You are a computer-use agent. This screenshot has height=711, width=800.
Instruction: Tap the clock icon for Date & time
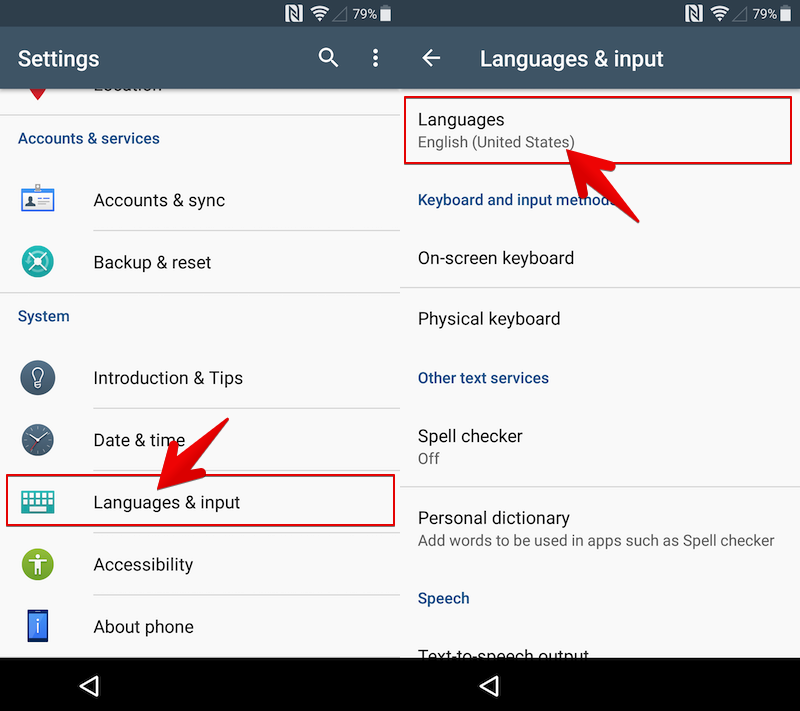[x=37, y=440]
